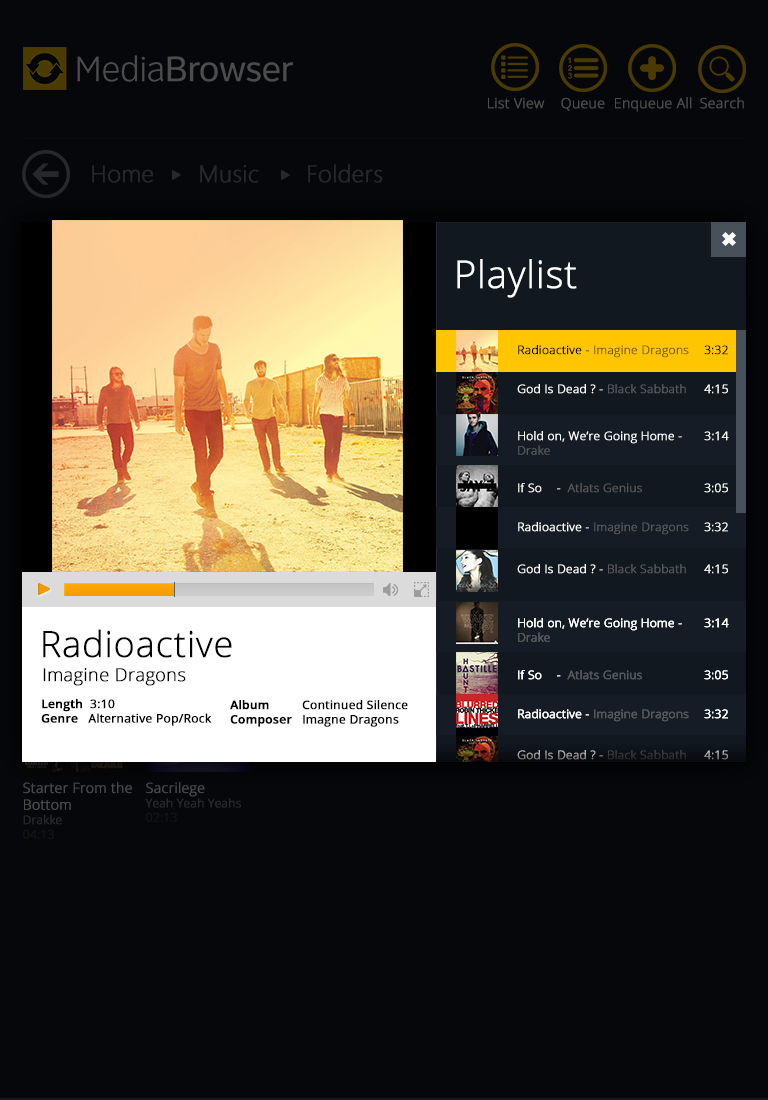This screenshot has height=1100, width=768.
Task: Click the Continued Silence album value
Action: click(x=355, y=705)
